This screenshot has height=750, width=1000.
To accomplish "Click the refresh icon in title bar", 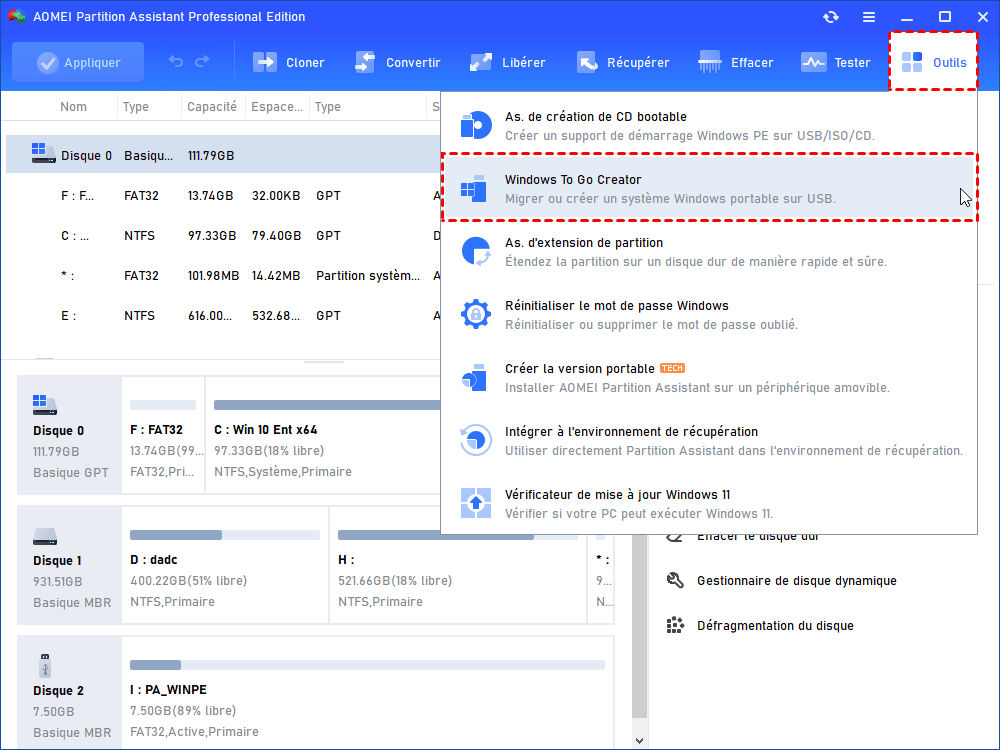I will tap(831, 17).
